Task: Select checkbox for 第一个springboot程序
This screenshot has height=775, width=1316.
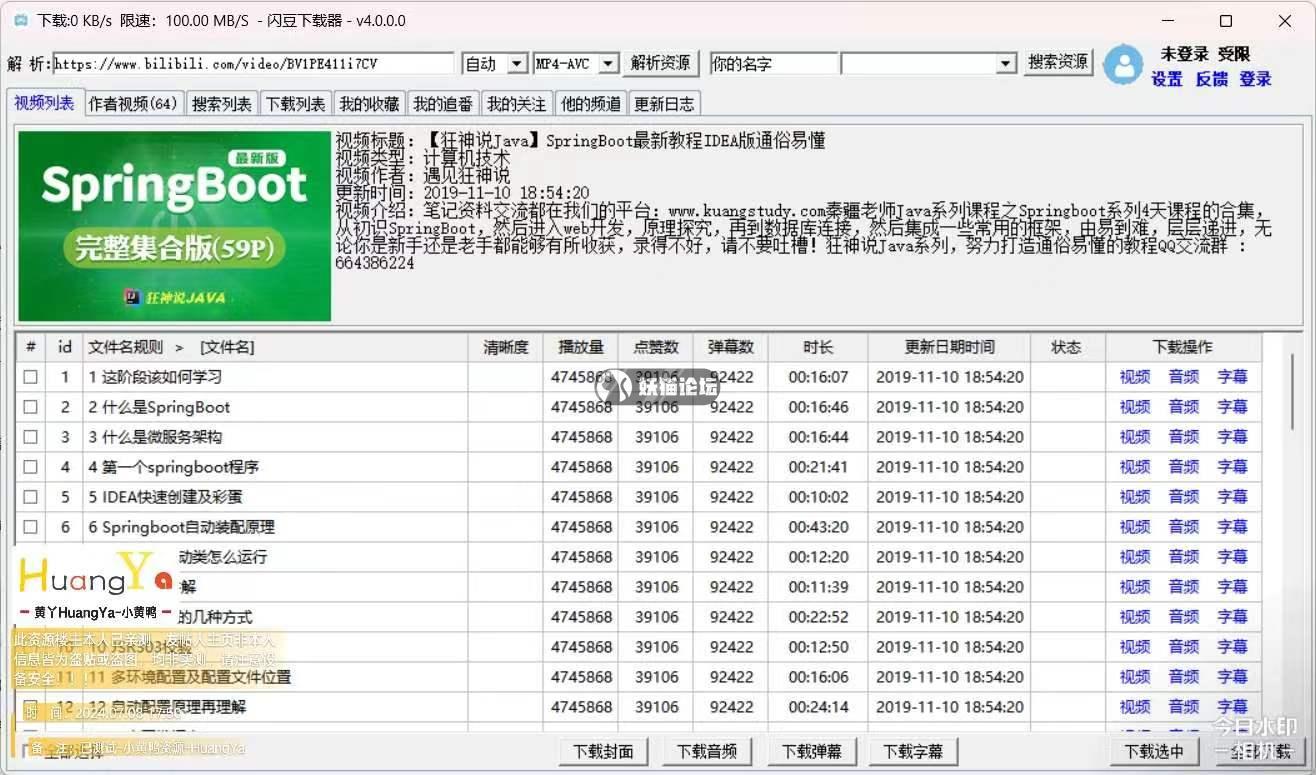Action: tap(31, 467)
